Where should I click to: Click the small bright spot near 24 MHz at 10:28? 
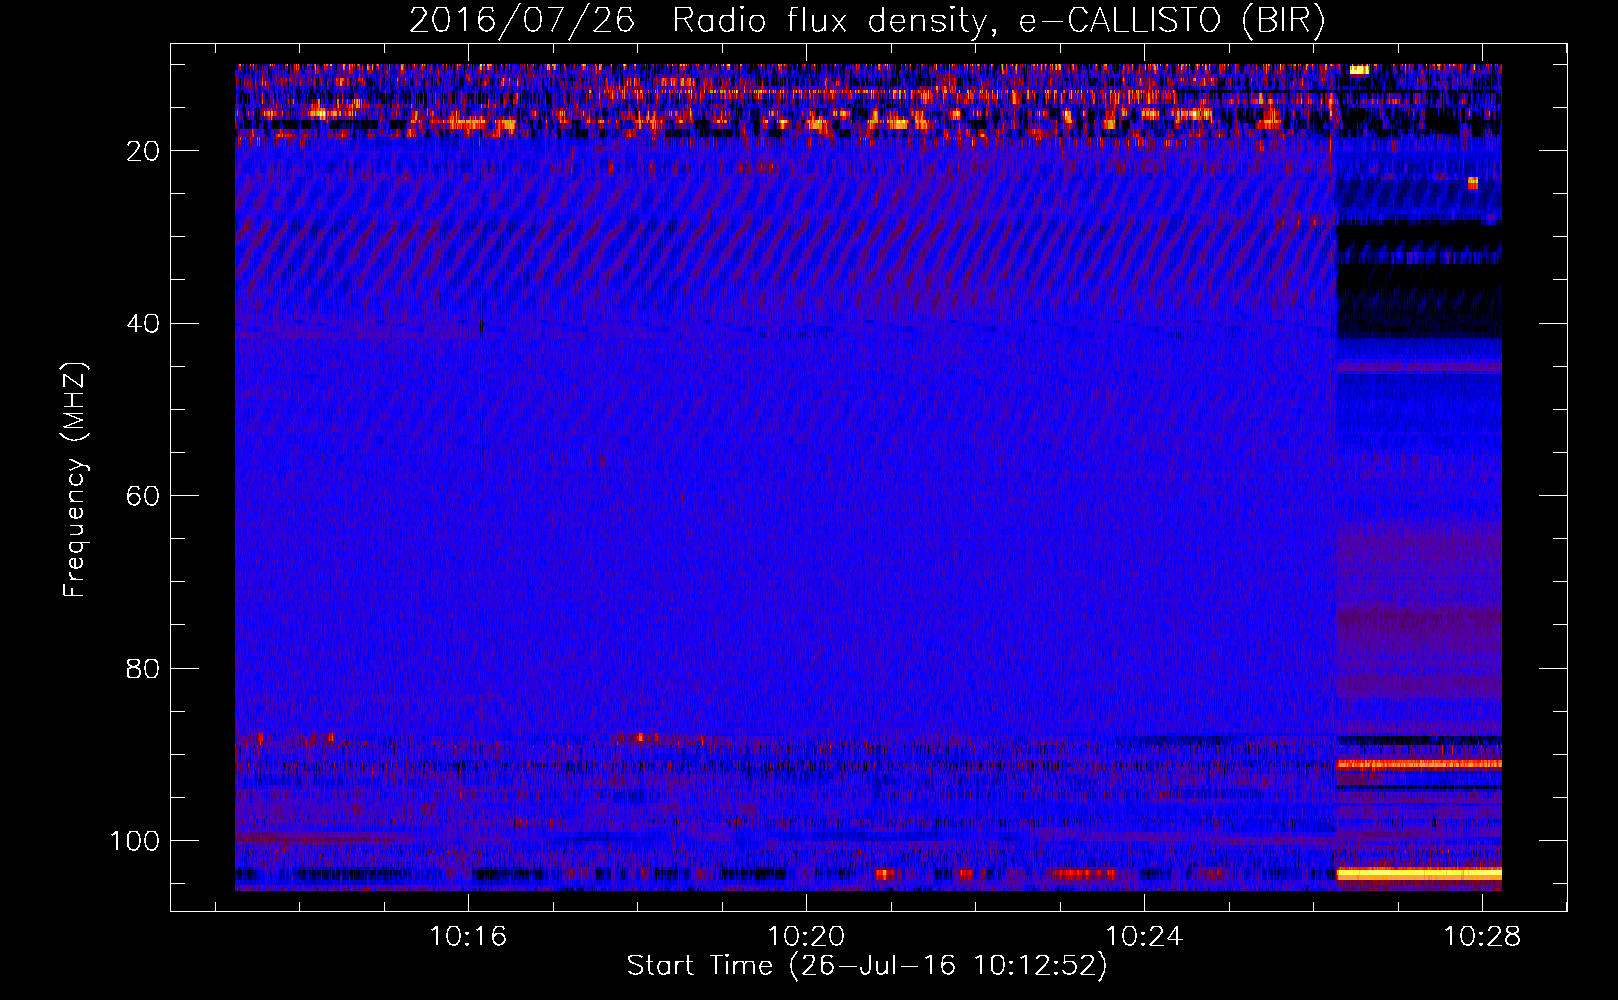pos(1472,183)
